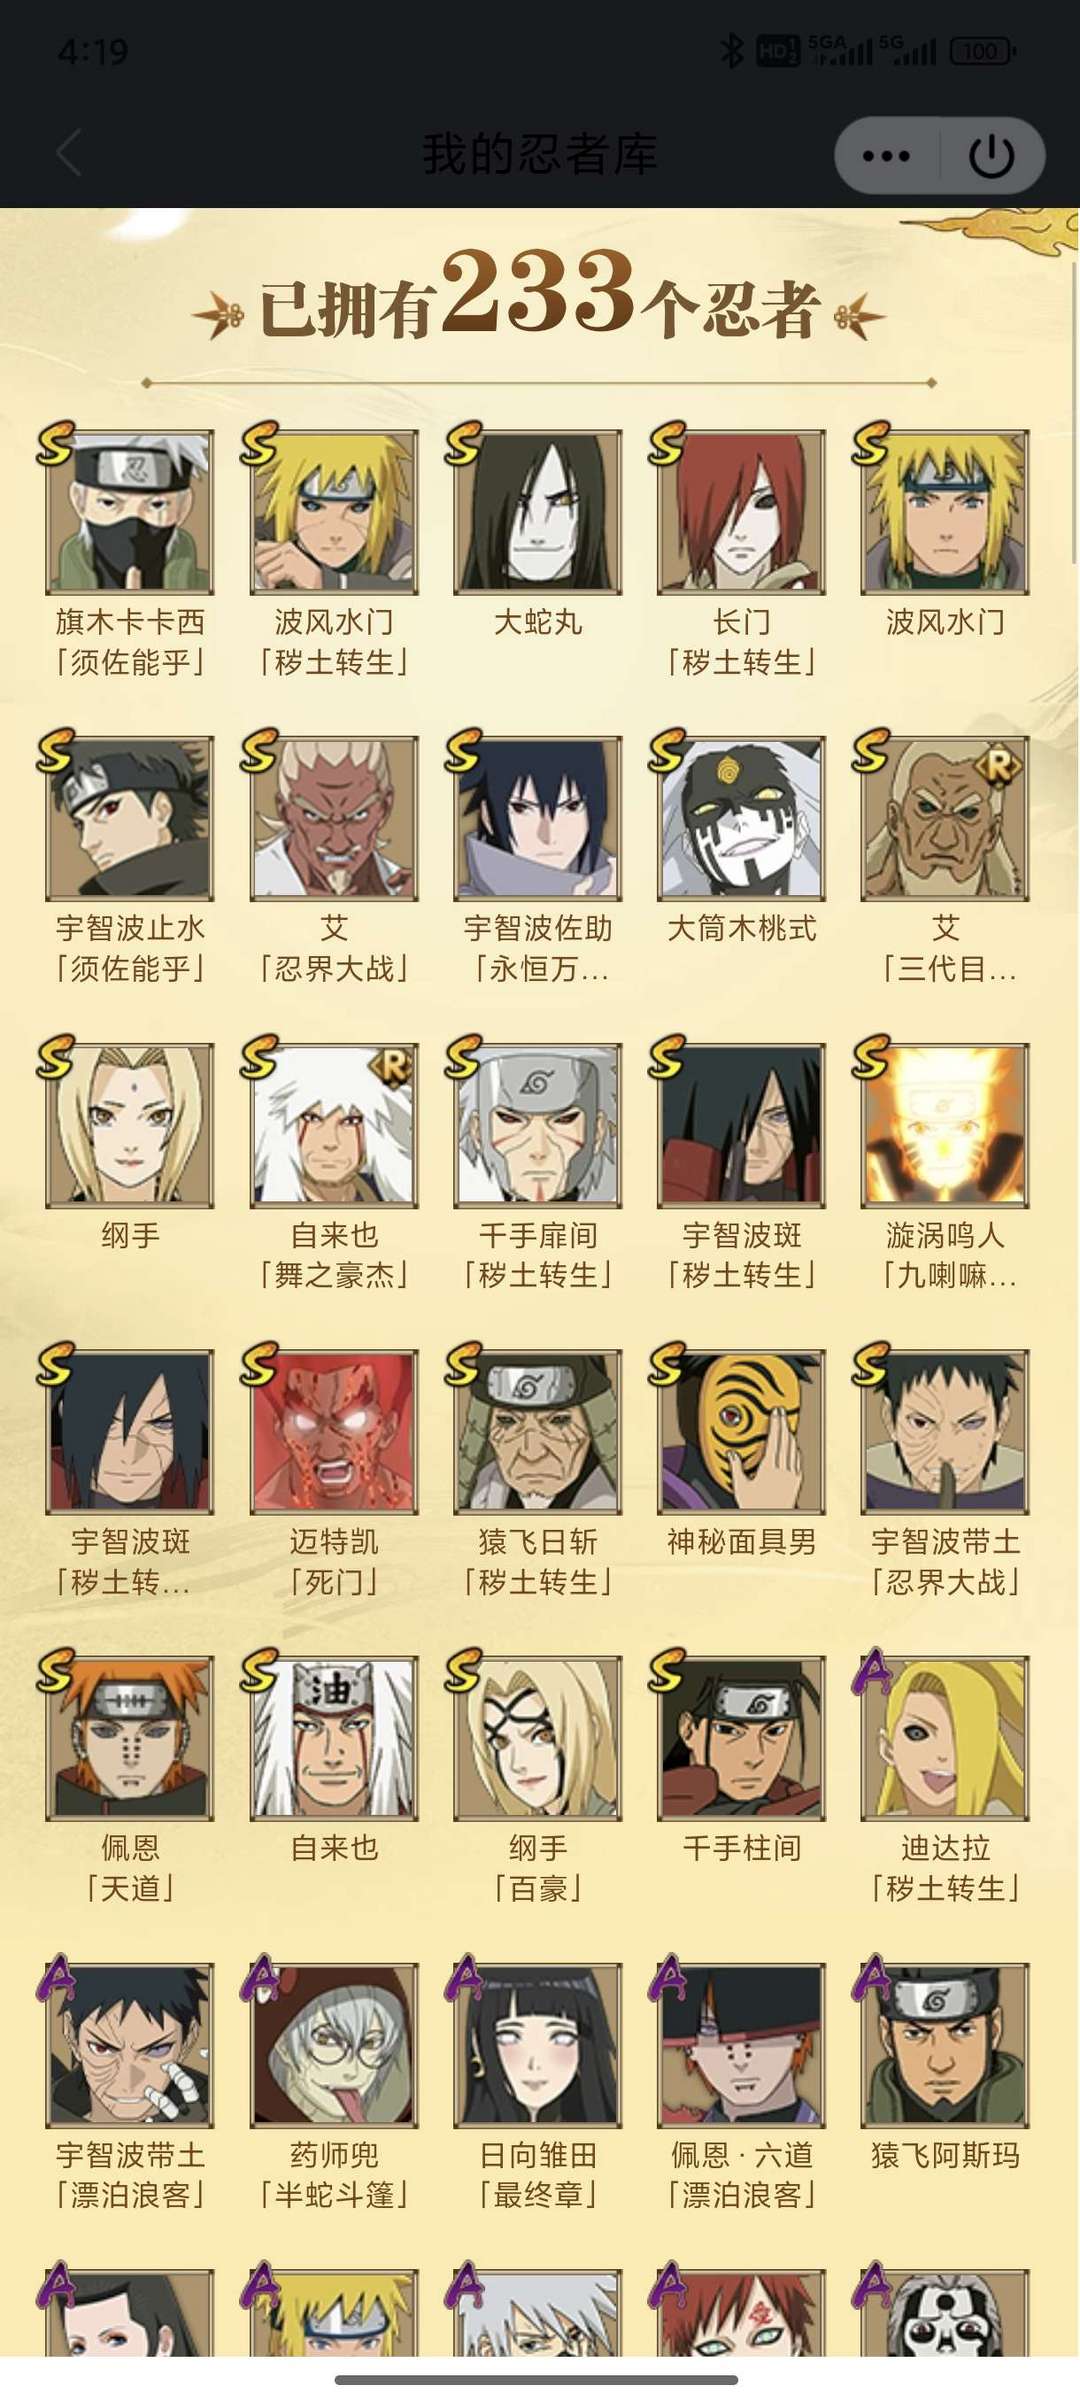The height and width of the screenshot is (2401, 1080).
Task: Open 迈特凯「死门」ninja card
Action: coord(334,1432)
